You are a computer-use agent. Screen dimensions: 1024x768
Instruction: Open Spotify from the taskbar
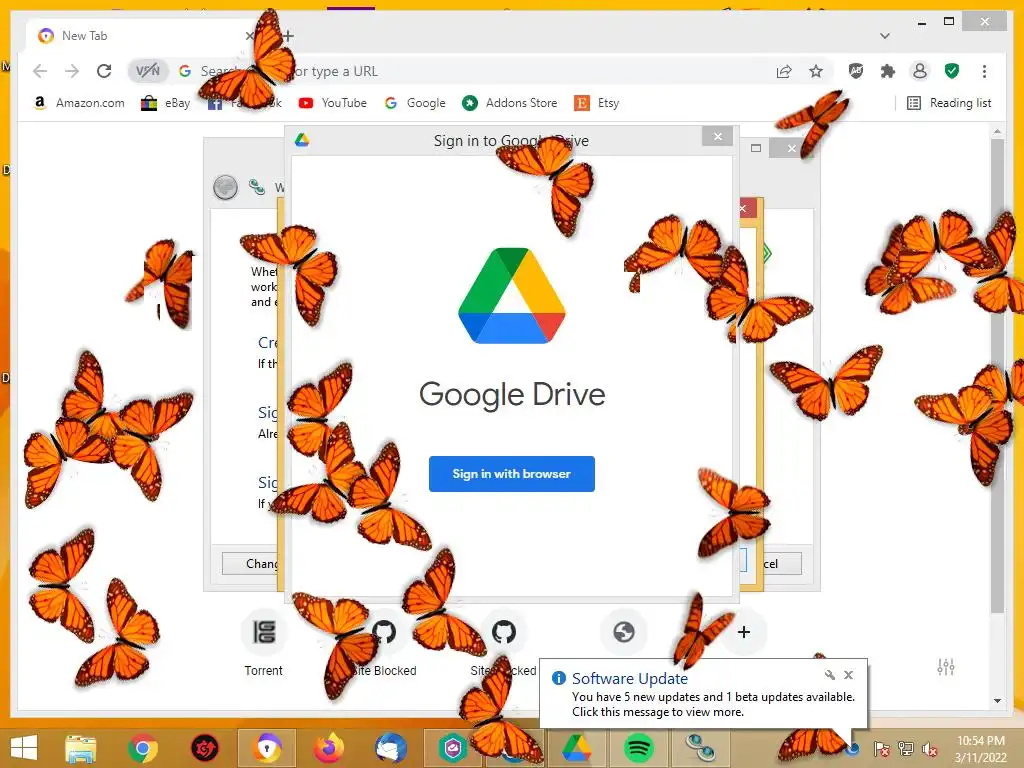[639, 748]
